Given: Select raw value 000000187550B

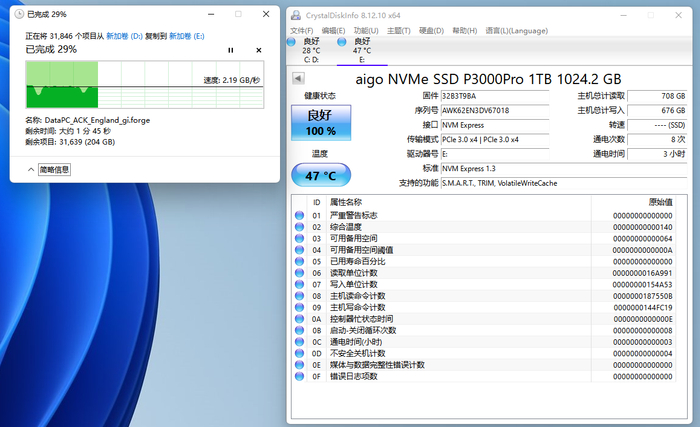Looking at the screenshot, I should click(642, 296).
